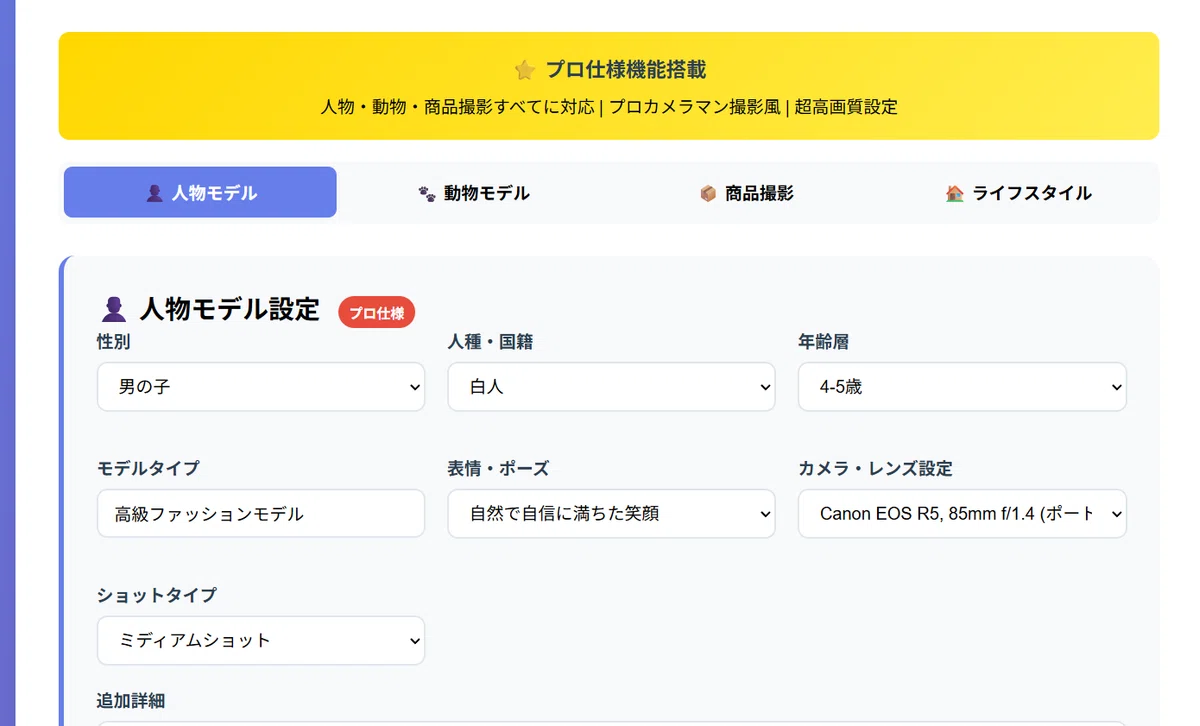1200x726 pixels.
Task: Click the banner subtitle about 超高画質設定
Action: 609,106
